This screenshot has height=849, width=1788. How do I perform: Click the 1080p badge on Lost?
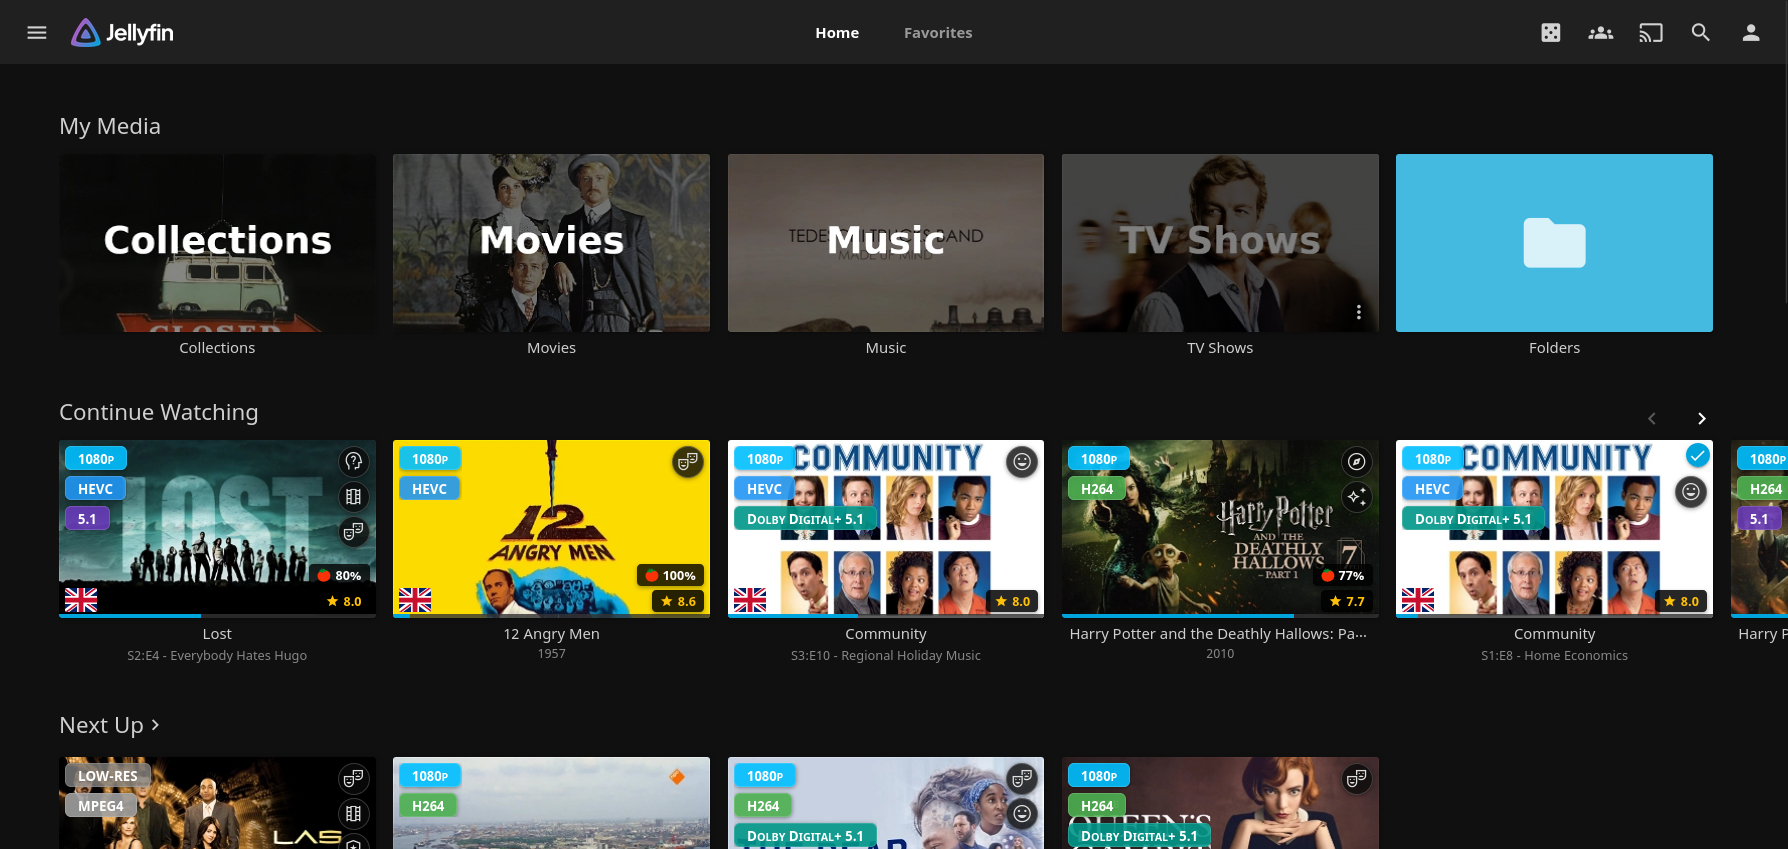click(x=96, y=459)
